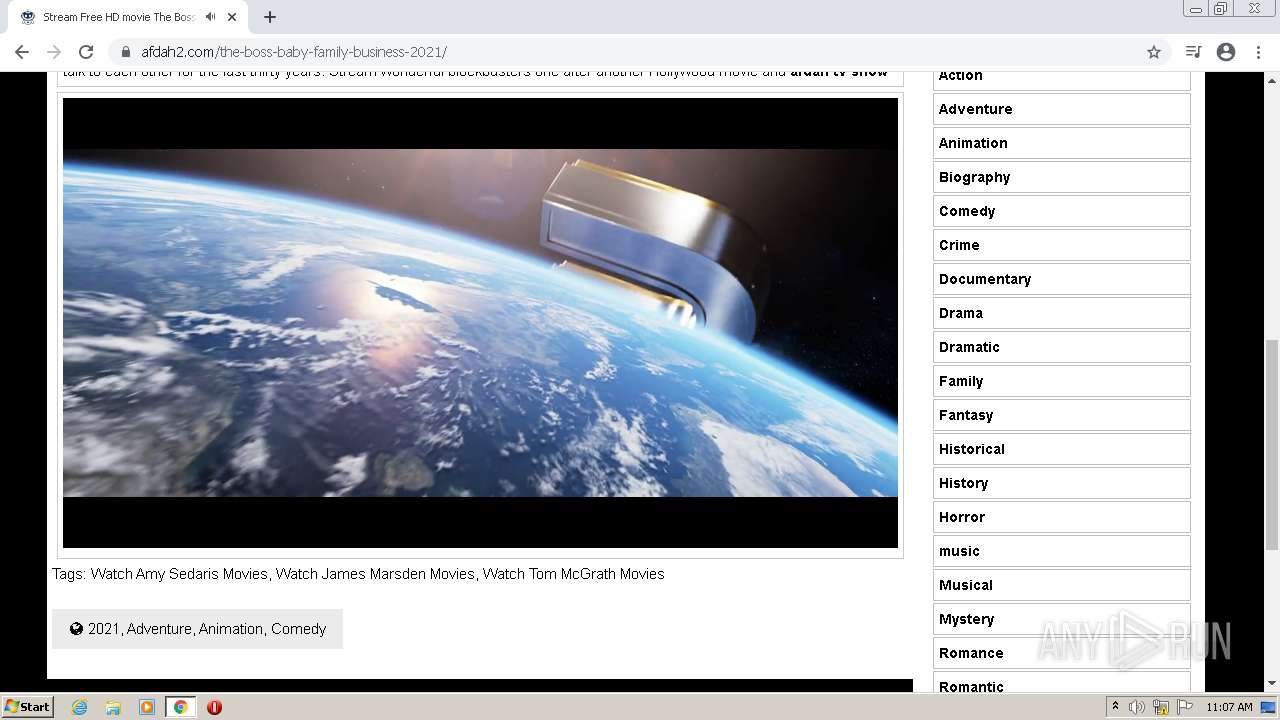Click the globe icon beside 2021
The width and height of the screenshot is (1280, 720).
(76, 629)
